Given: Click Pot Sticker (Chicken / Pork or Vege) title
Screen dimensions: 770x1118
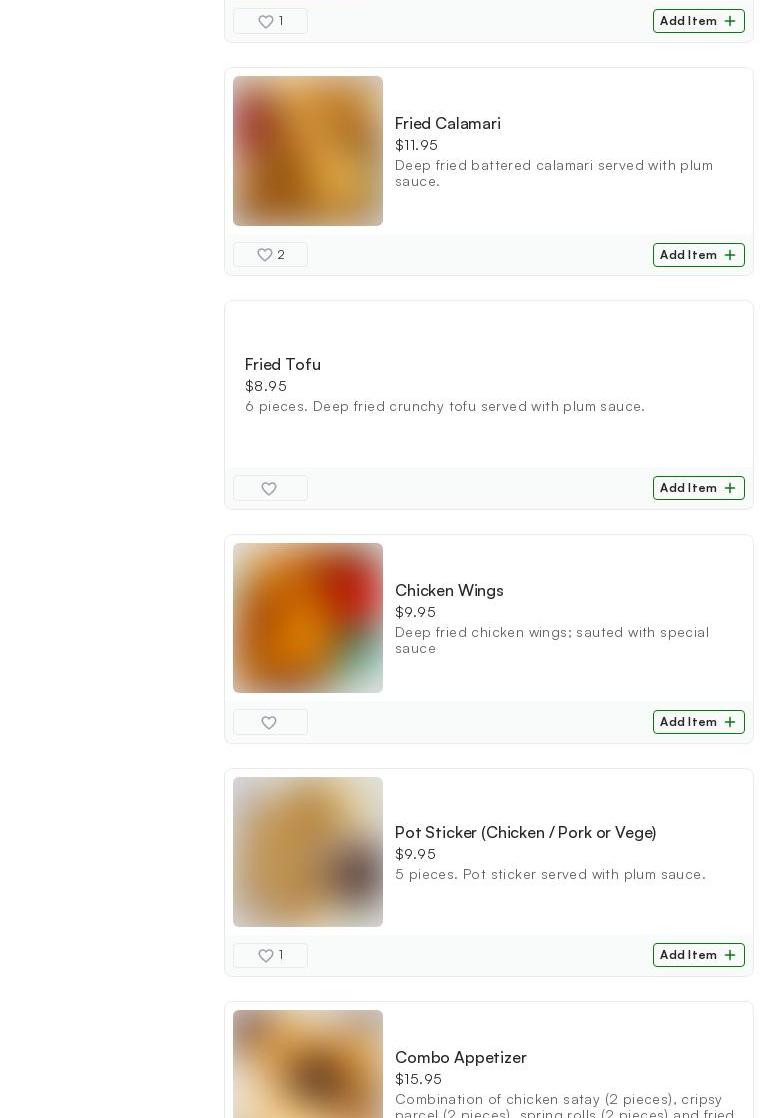Looking at the screenshot, I should point(525,832).
